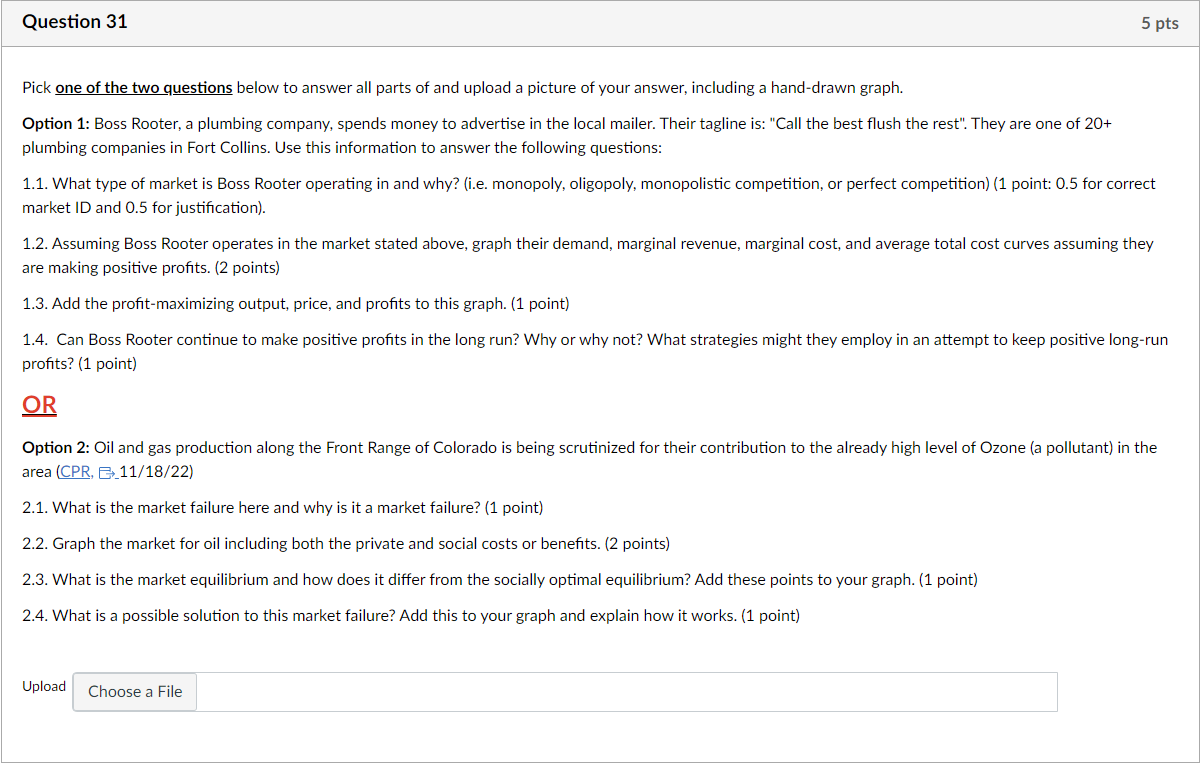Screen dimensions: 1204x765
Task: Click question 2.1 about market failure
Action: tap(282, 507)
